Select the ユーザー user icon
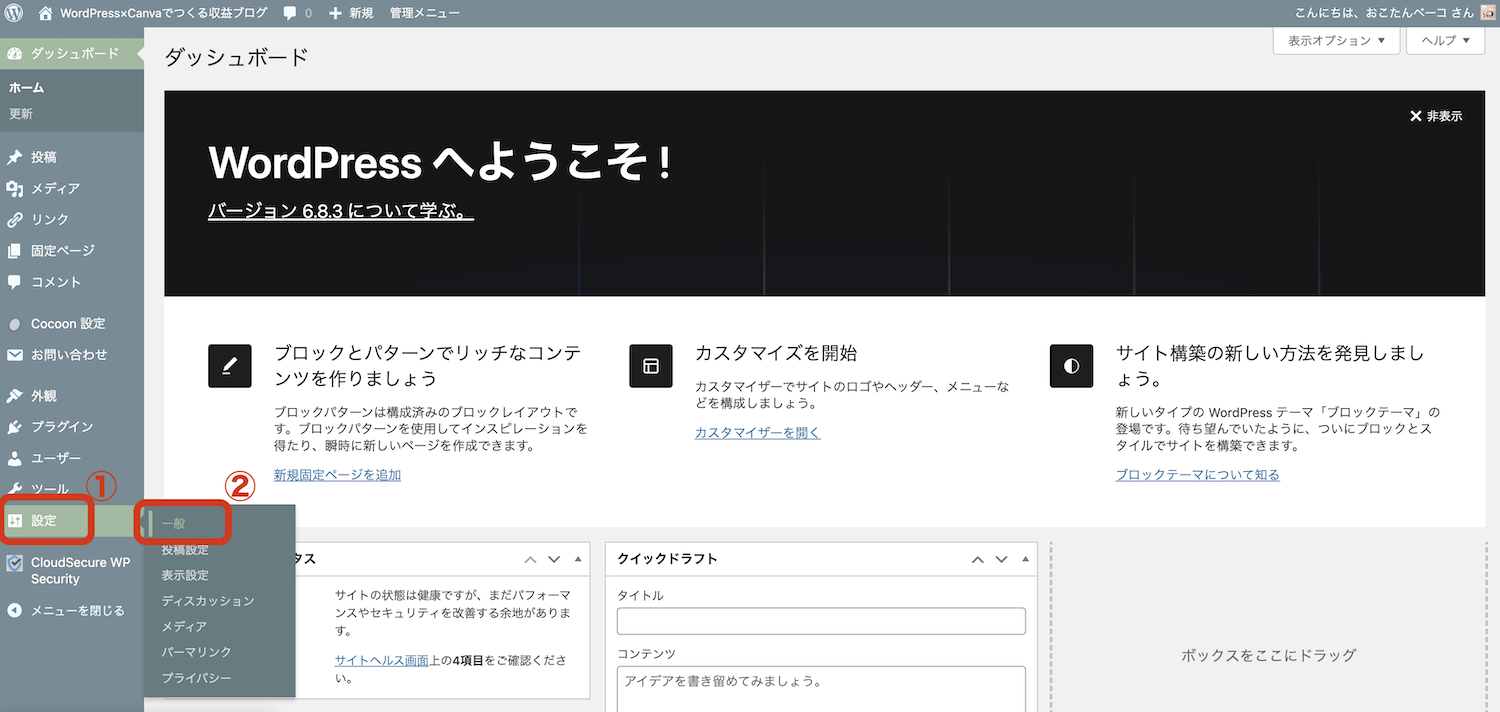Viewport: 1500px width, 712px height. [x=16, y=458]
